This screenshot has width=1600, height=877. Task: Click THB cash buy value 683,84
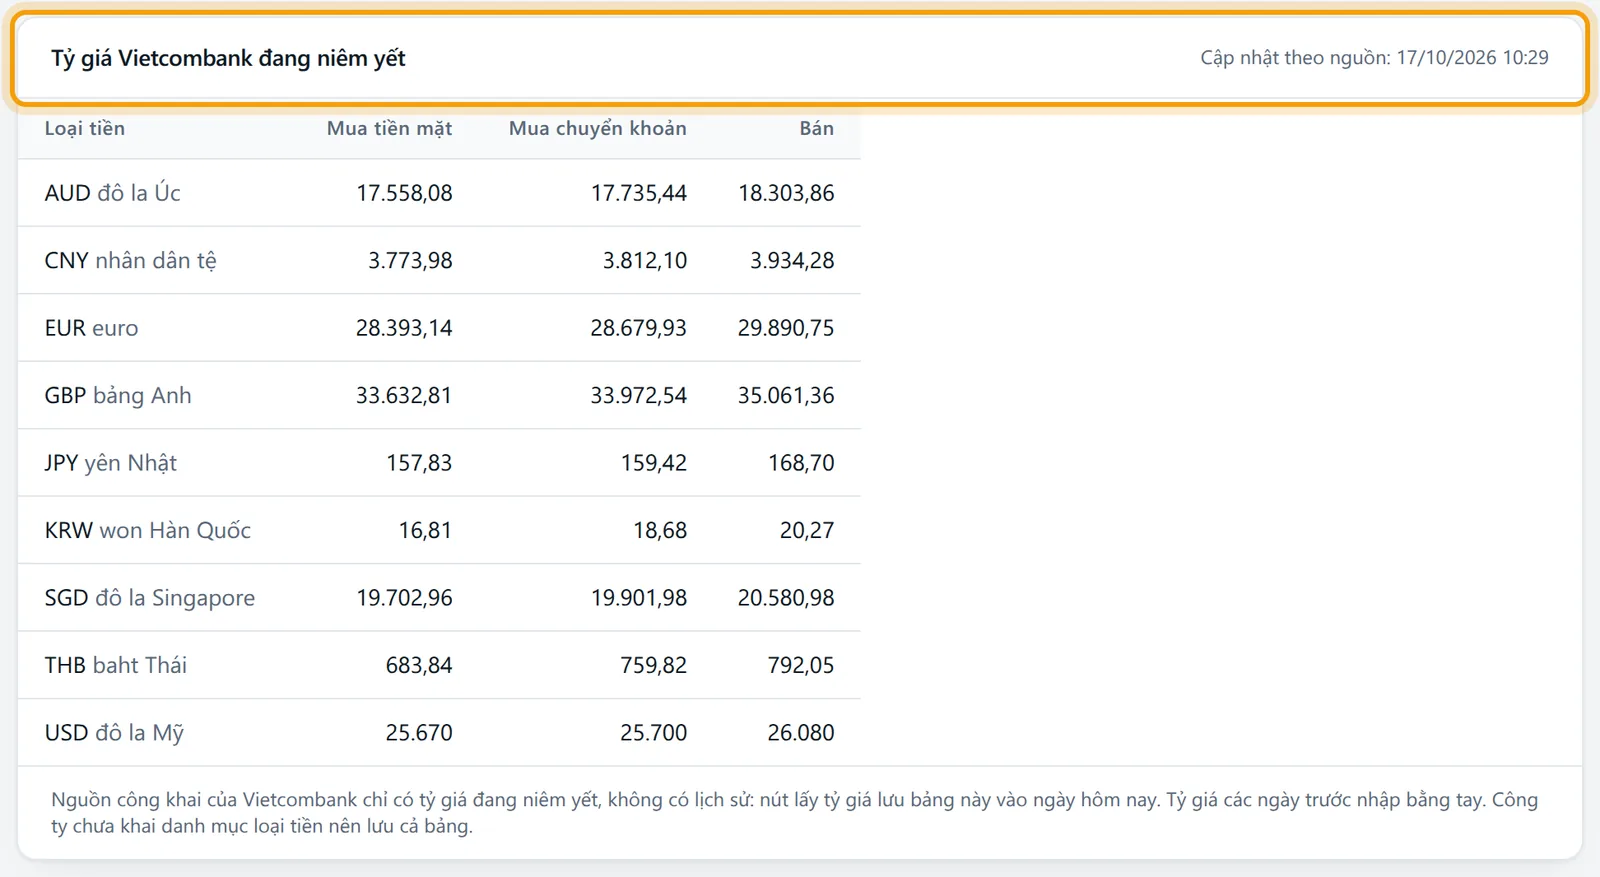419,665
